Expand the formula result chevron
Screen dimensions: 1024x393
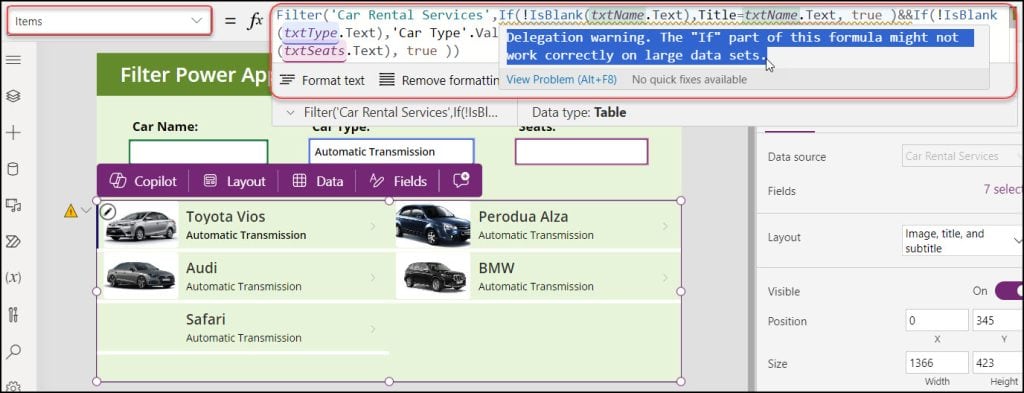click(x=290, y=112)
